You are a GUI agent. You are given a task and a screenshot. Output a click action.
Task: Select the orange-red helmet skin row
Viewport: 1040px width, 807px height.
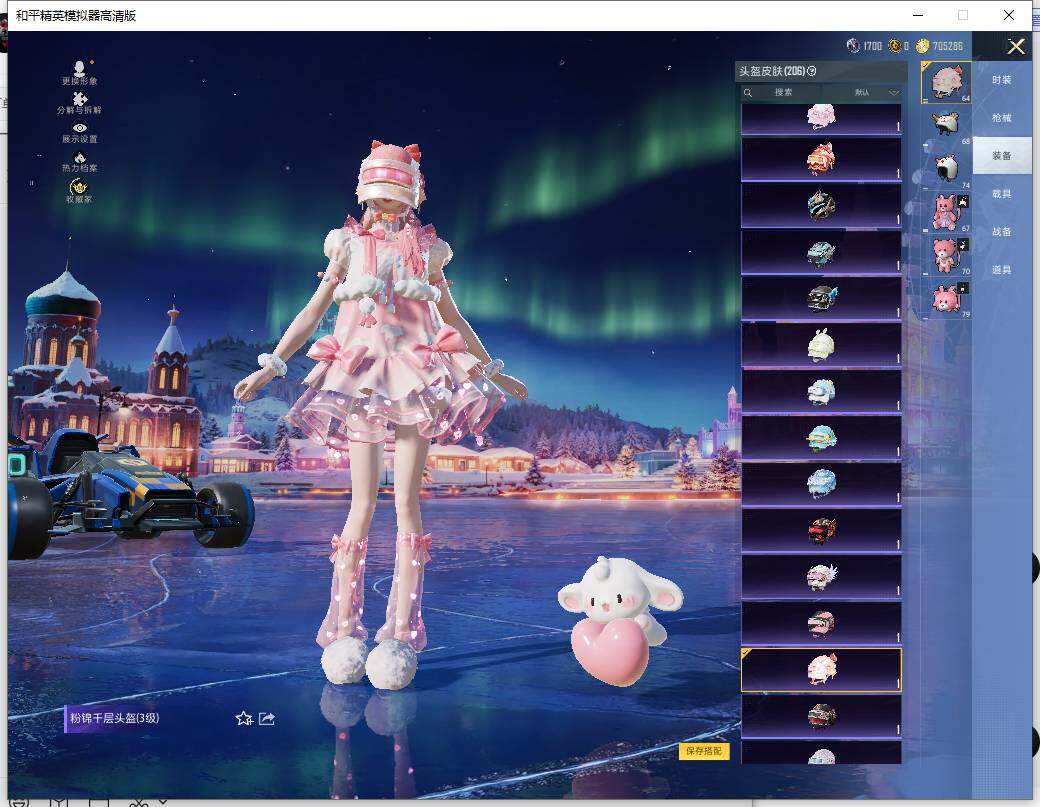tap(821, 158)
